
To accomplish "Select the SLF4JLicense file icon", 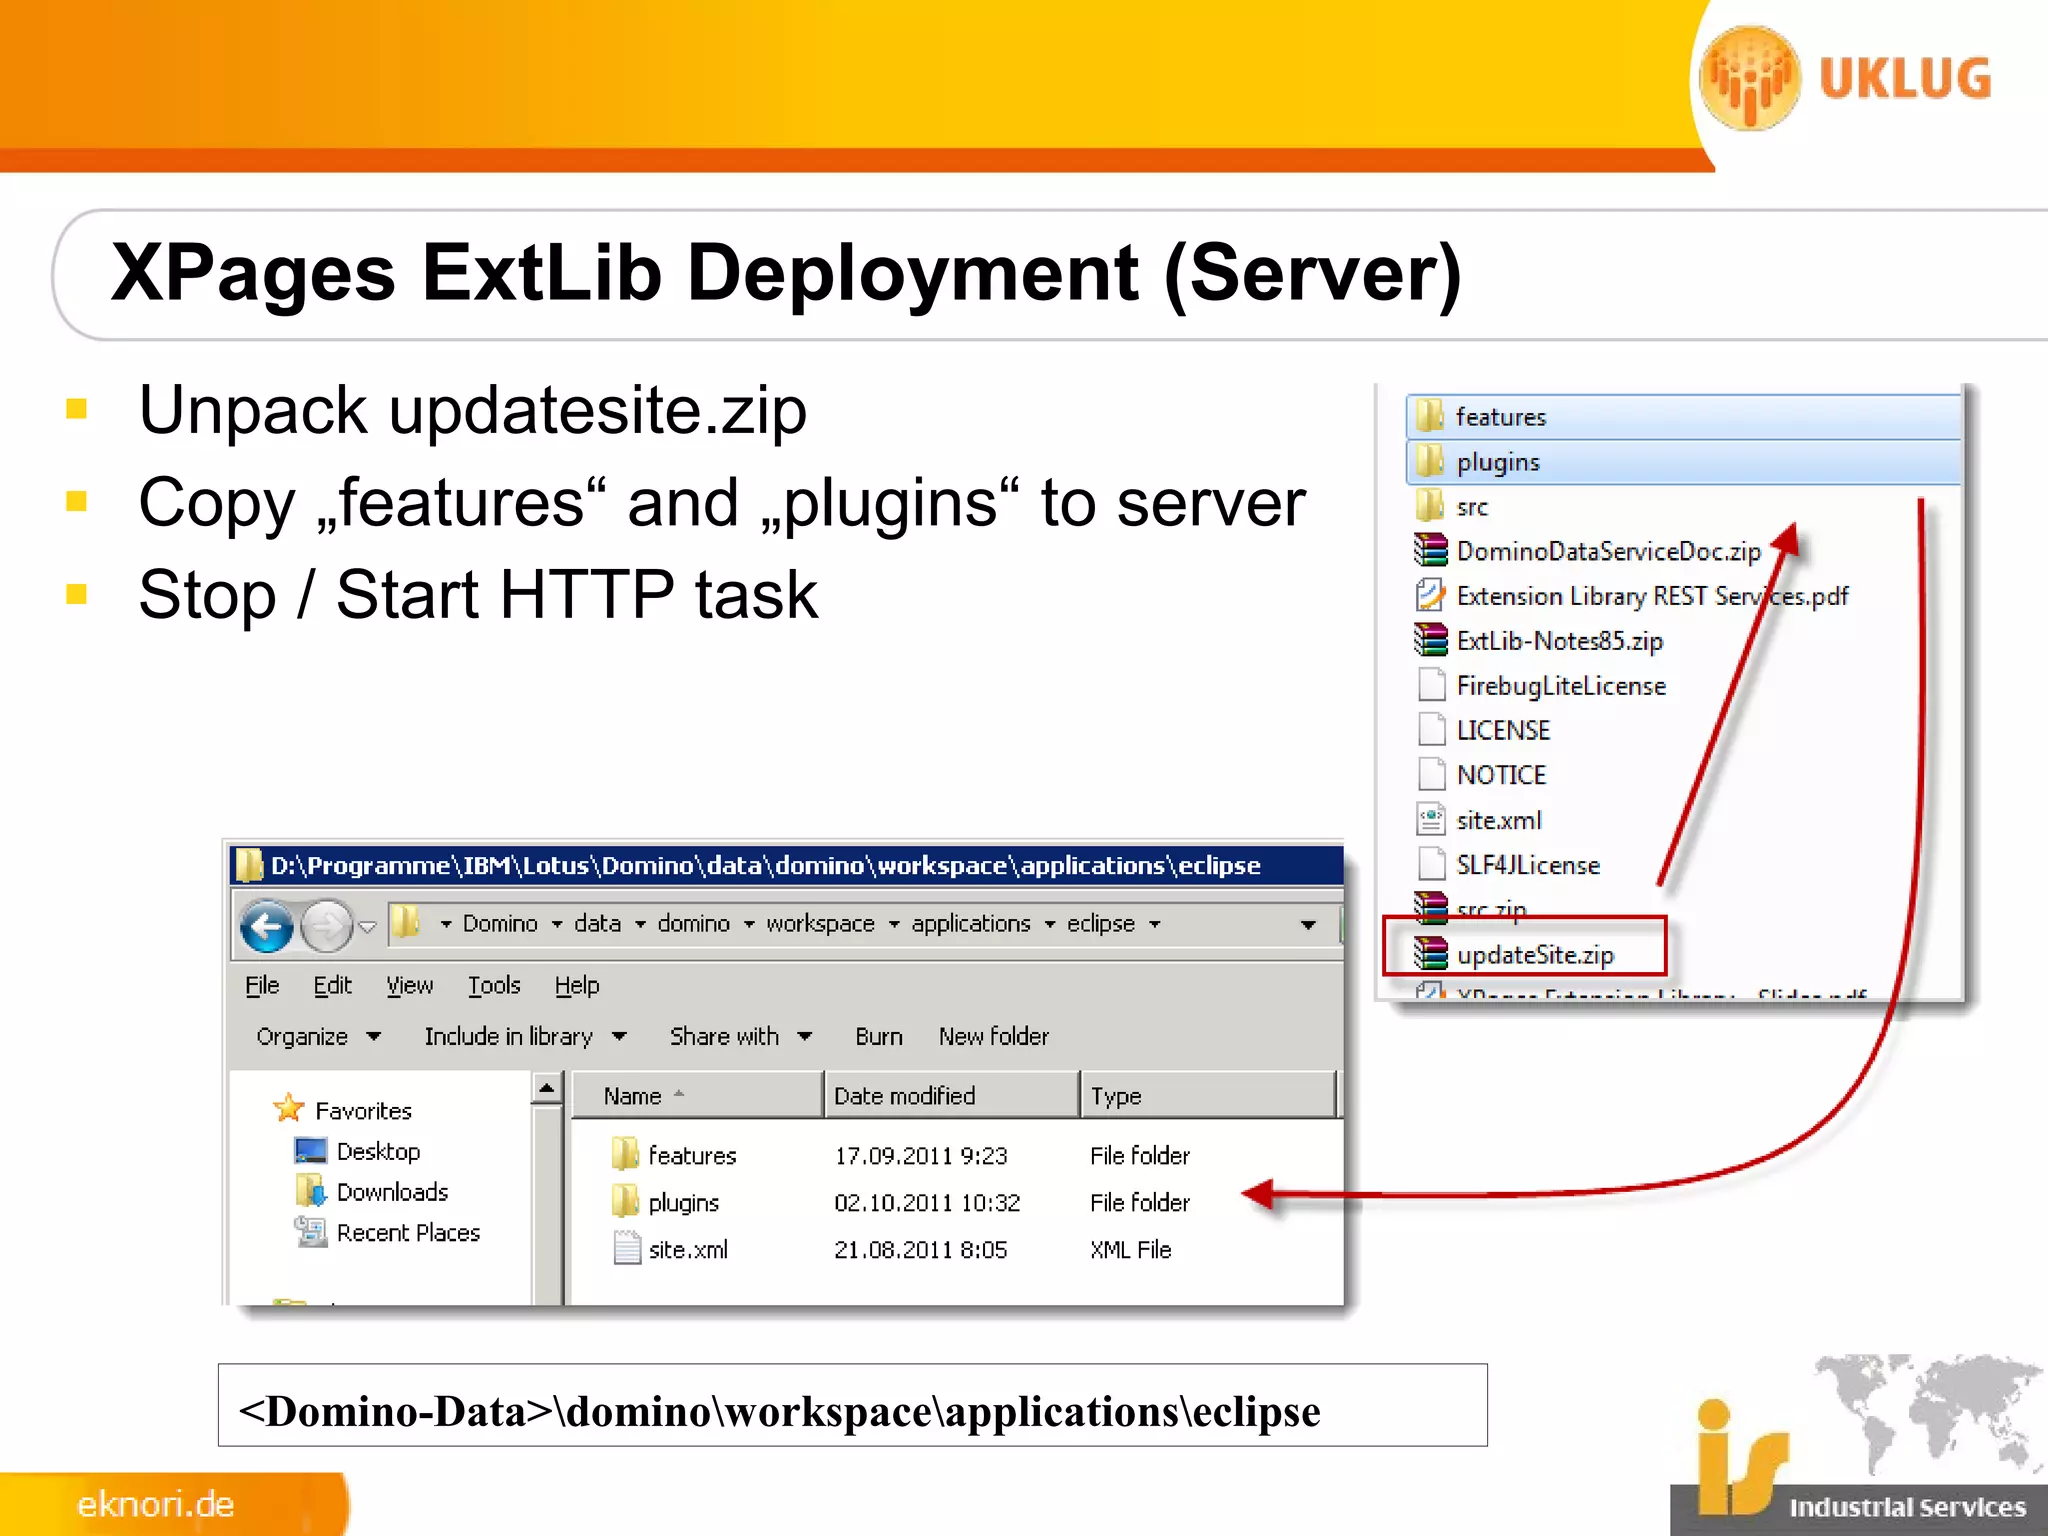I will pyautogui.click(x=1432, y=864).
